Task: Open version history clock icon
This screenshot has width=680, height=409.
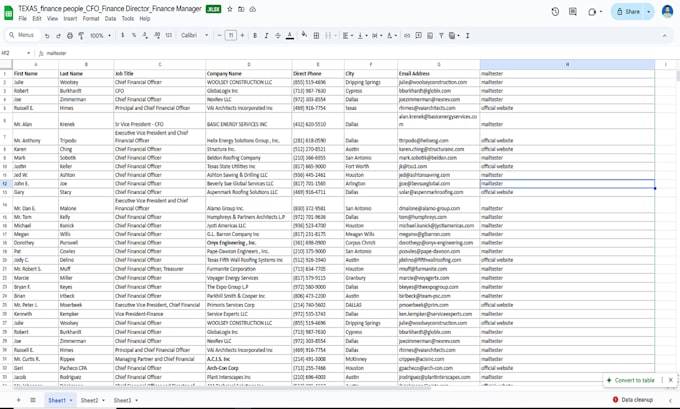Action: pos(555,12)
